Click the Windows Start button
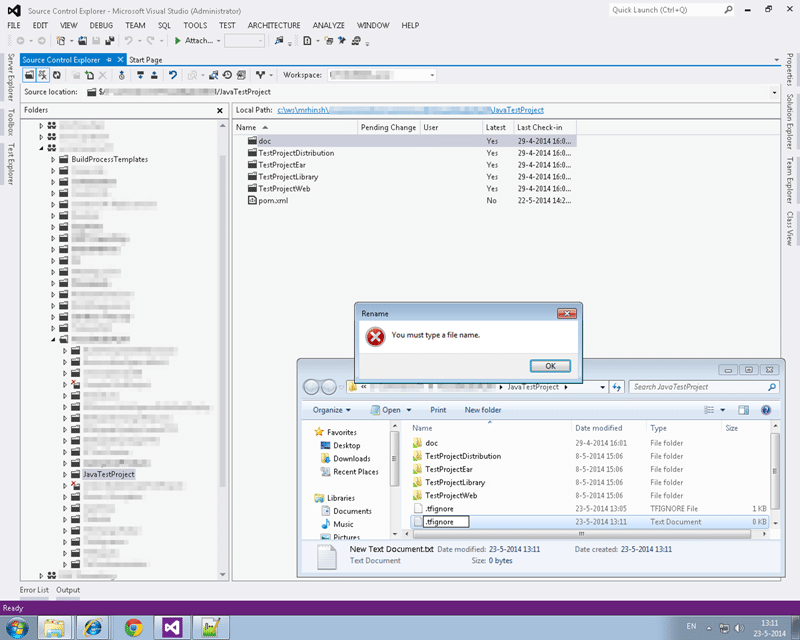This screenshot has width=800, height=640. 16,628
